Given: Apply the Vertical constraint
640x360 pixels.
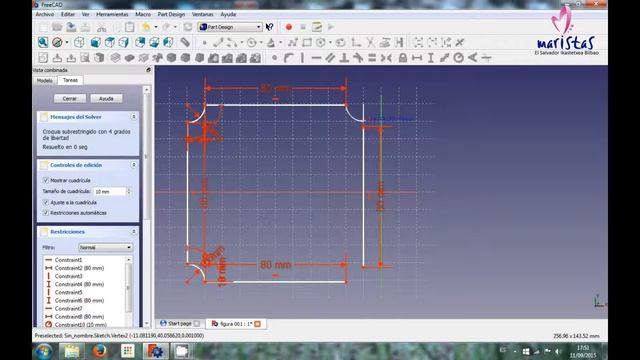Looking at the screenshot, I should [x=302, y=58].
